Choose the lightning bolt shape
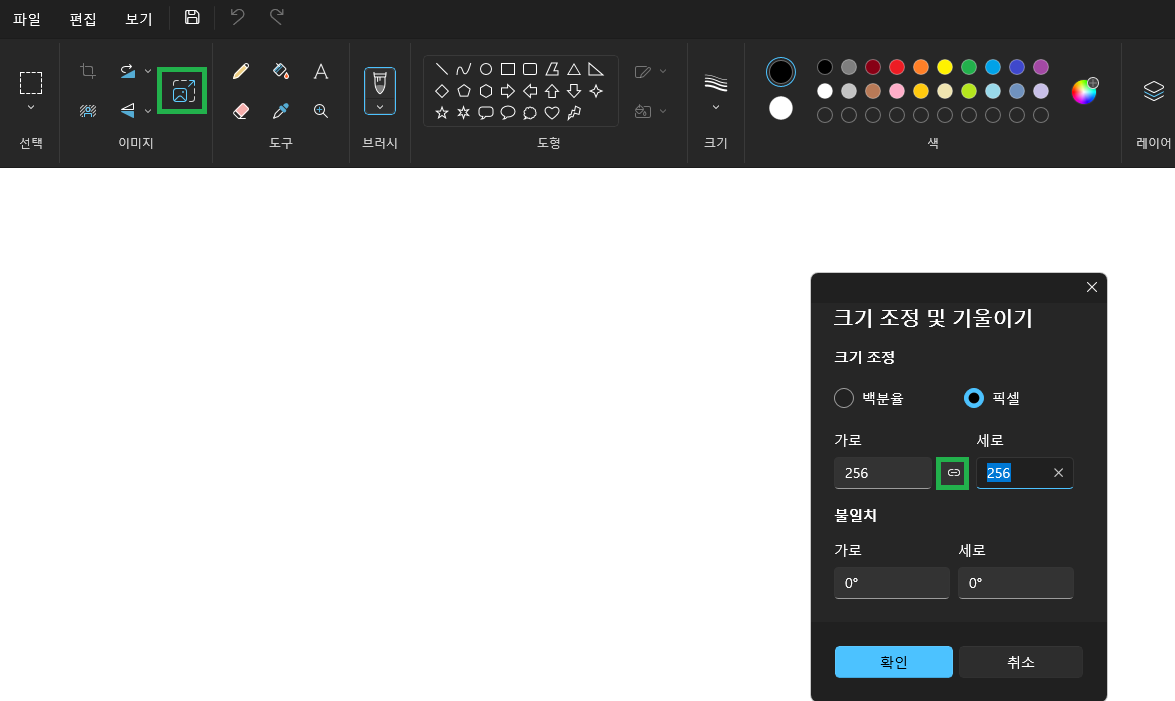Image resolution: width=1175 pixels, height=701 pixels. click(574, 112)
